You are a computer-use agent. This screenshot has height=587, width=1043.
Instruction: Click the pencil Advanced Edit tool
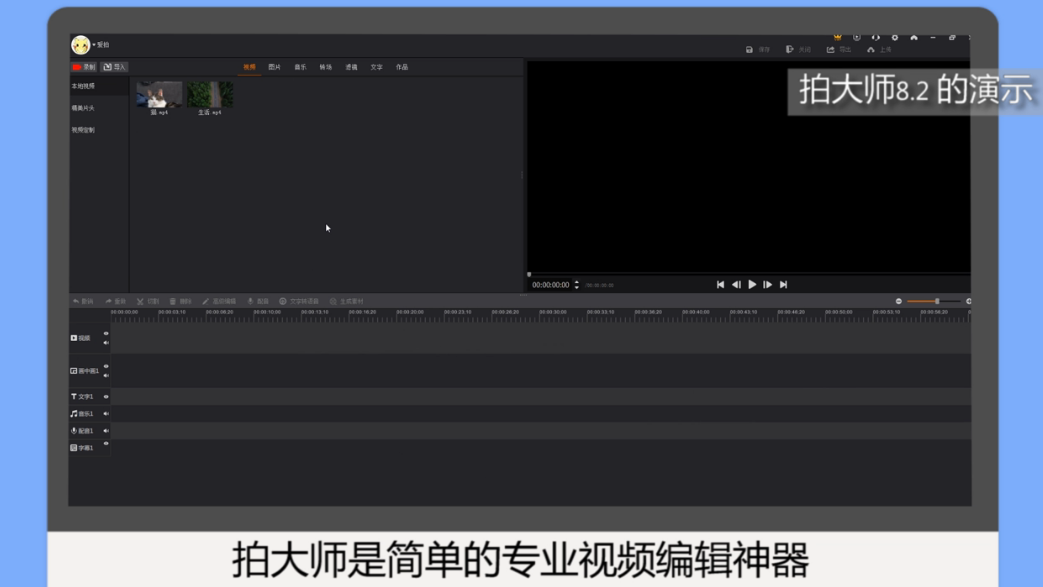point(219,301)
